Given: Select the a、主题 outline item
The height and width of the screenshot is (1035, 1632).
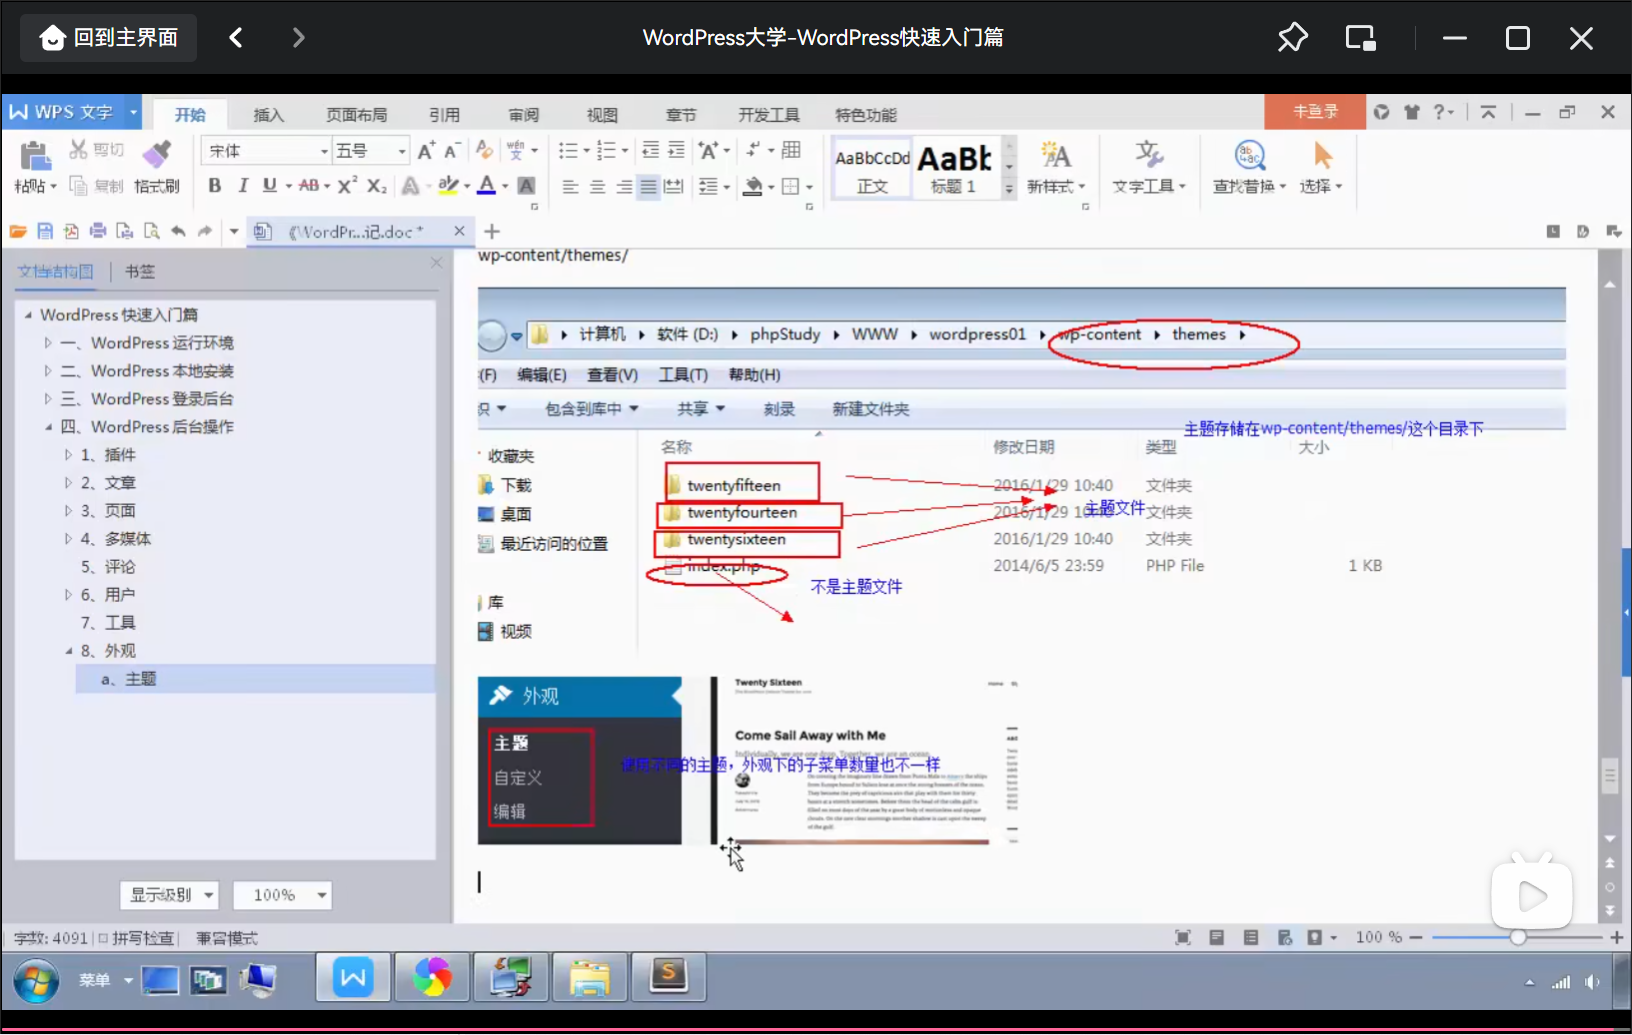Looking at the screenshot, I should click(x=256, y=679).
